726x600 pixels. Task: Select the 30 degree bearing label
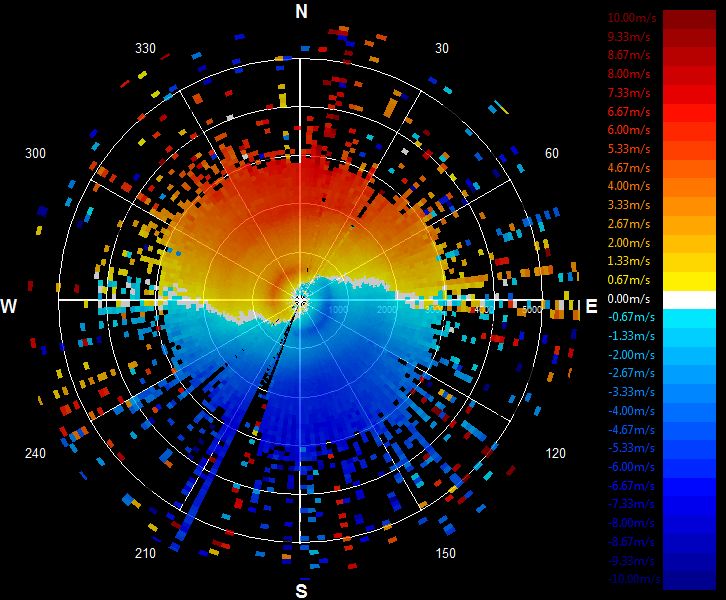pos(442,49)
